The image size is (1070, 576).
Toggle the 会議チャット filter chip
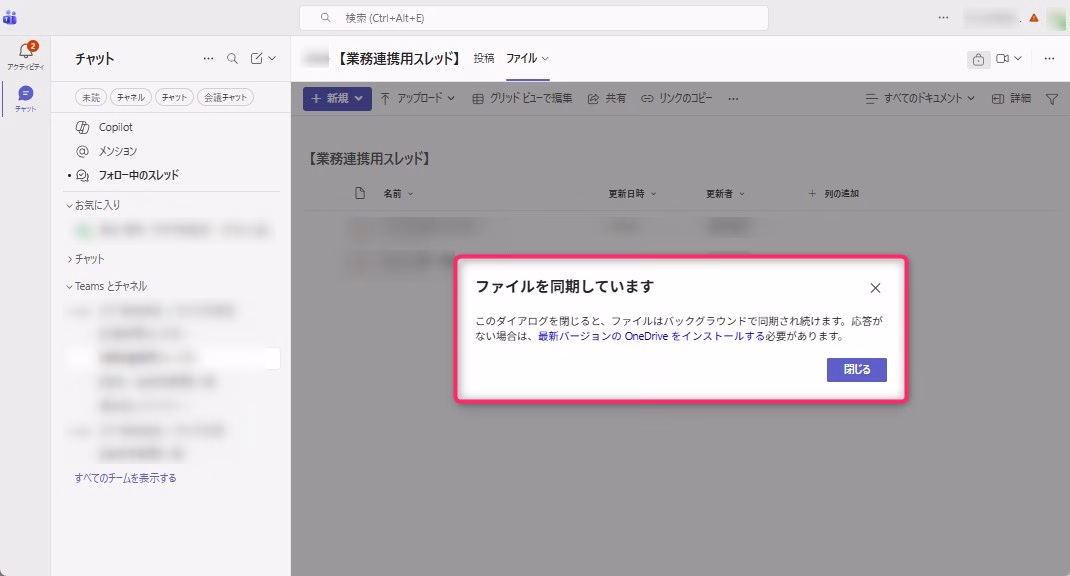(x=225, y=97)
